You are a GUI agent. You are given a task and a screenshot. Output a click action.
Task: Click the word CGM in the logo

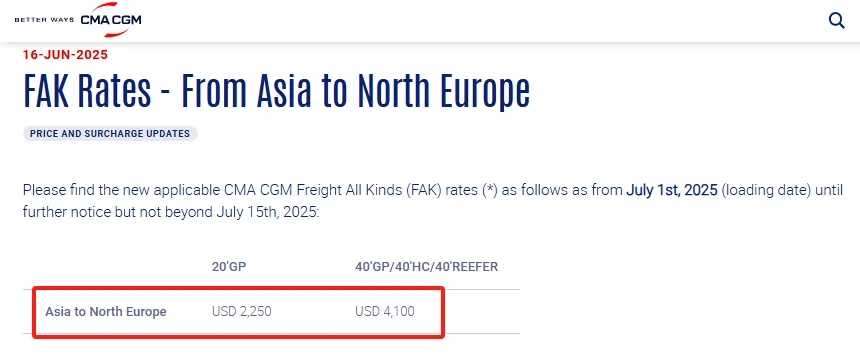(127, 20)
